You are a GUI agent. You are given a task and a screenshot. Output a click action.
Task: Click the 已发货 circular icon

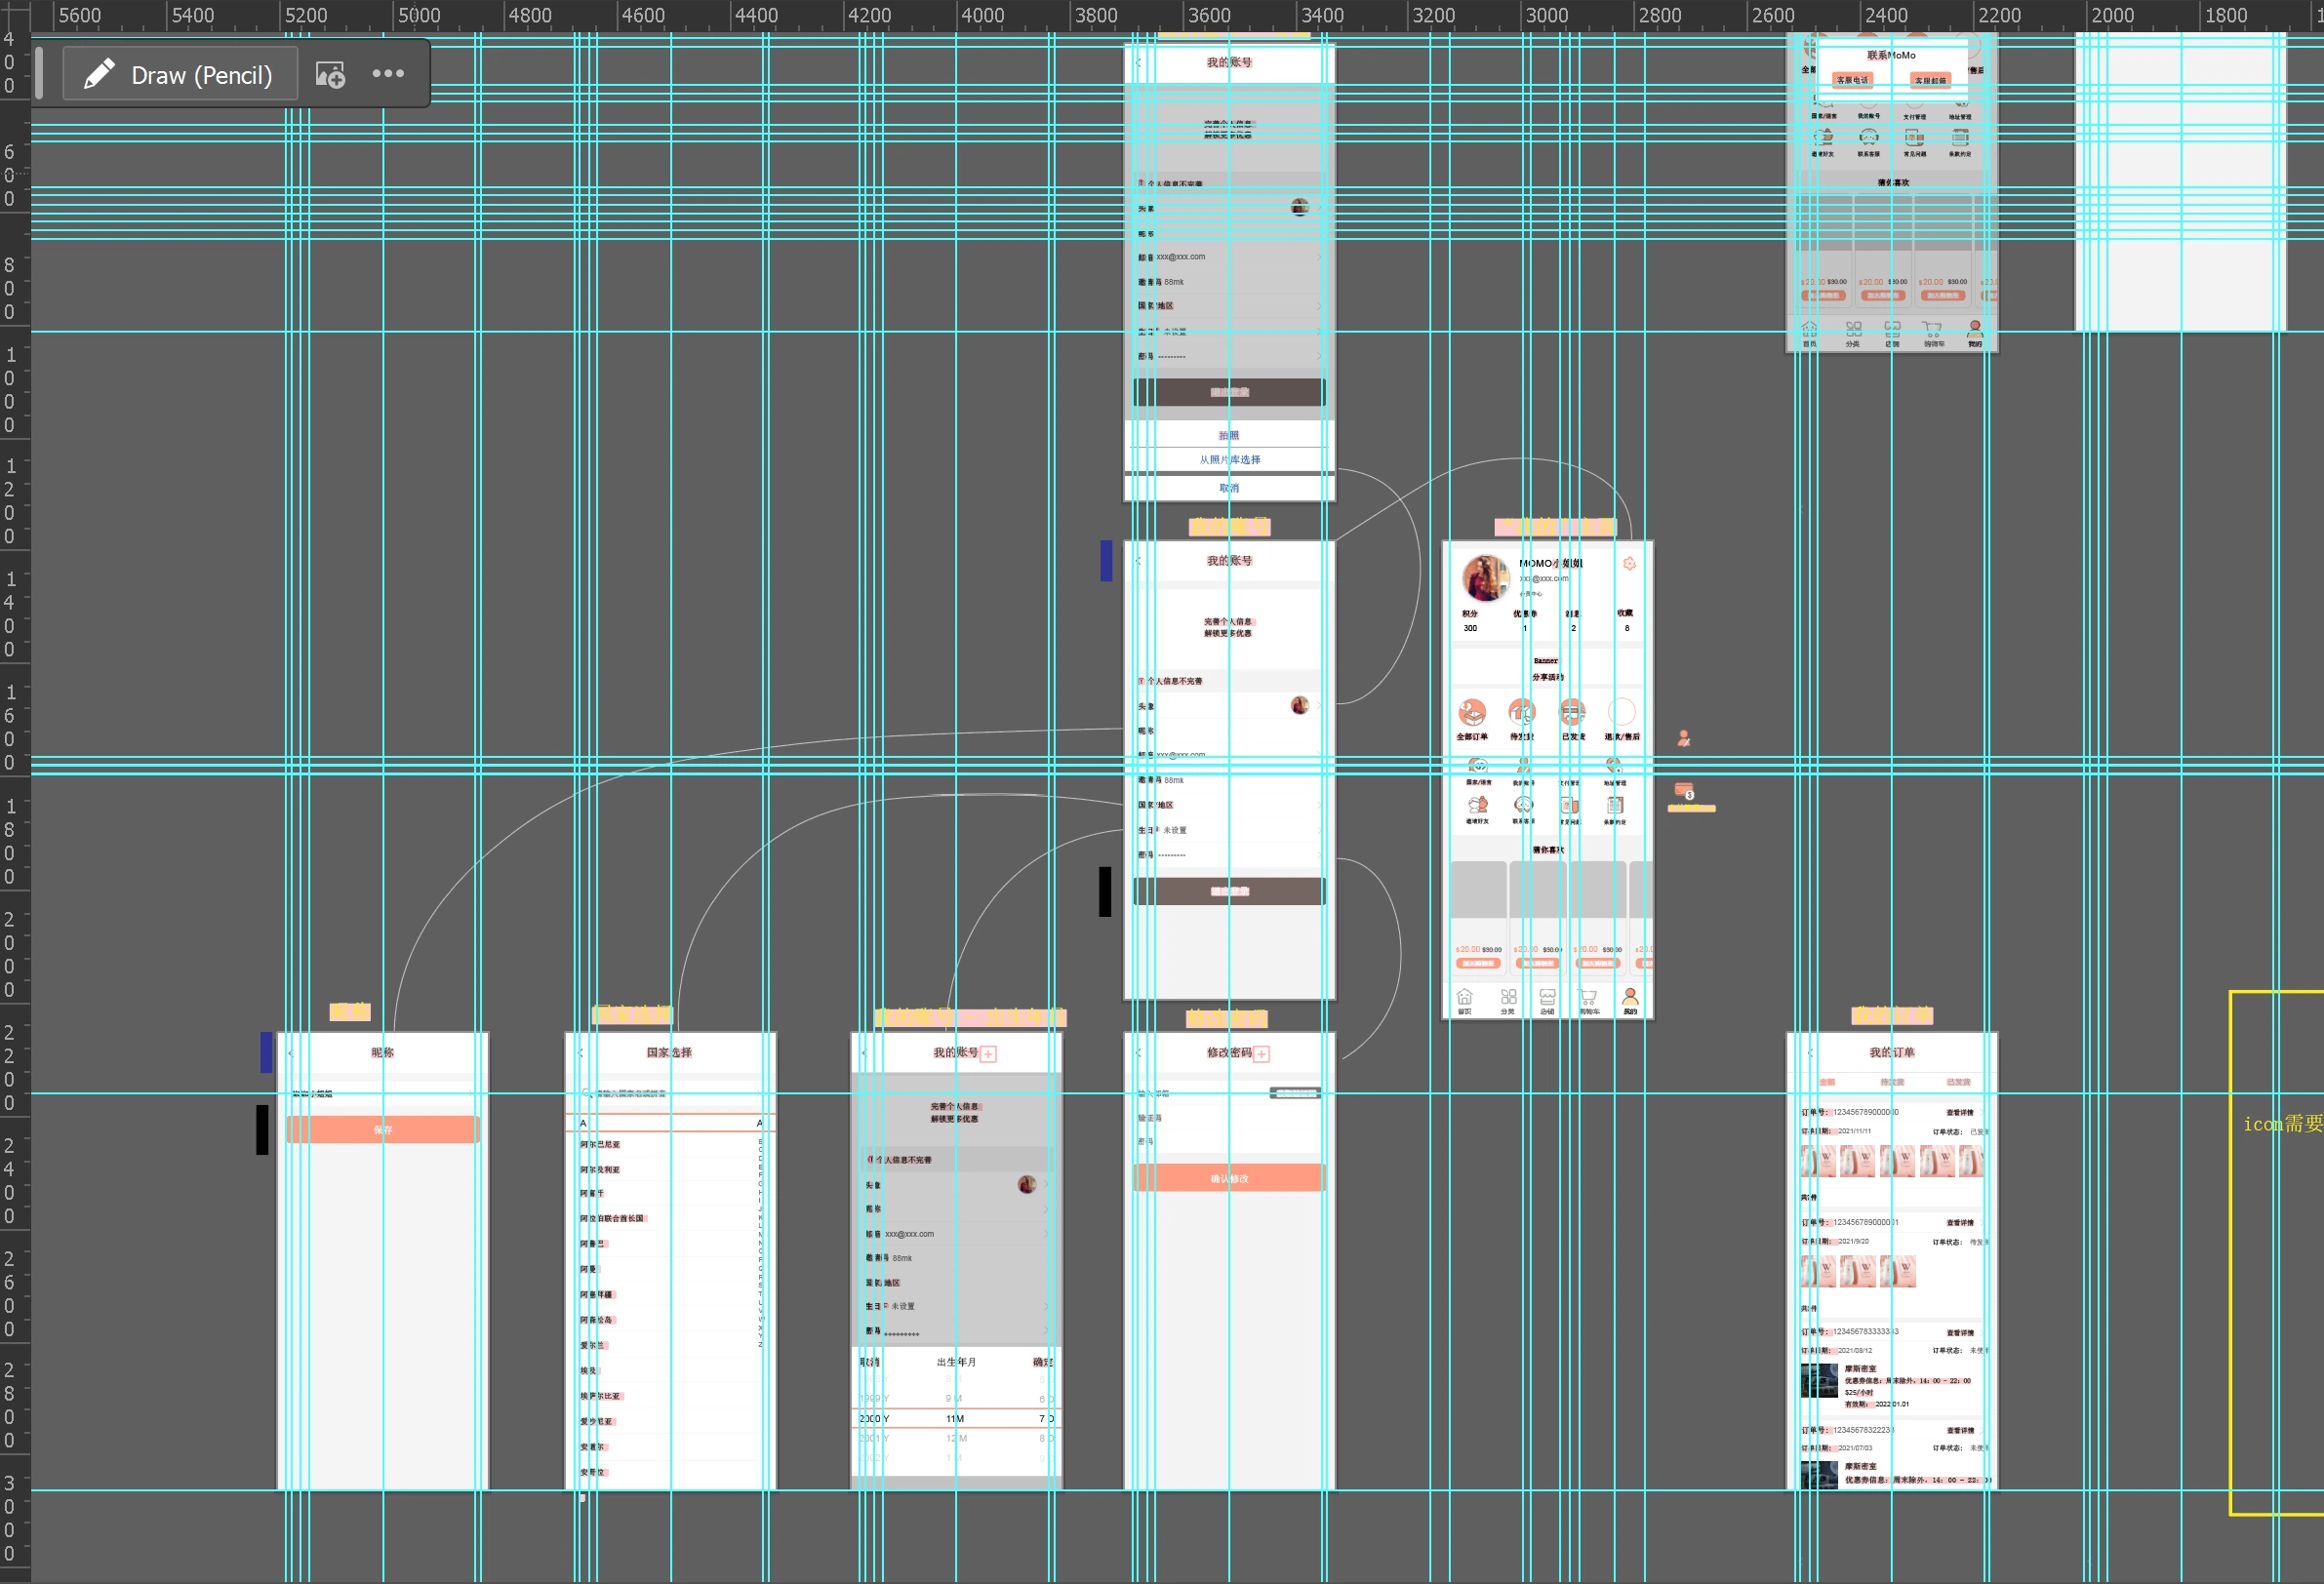coord(1572,713)
